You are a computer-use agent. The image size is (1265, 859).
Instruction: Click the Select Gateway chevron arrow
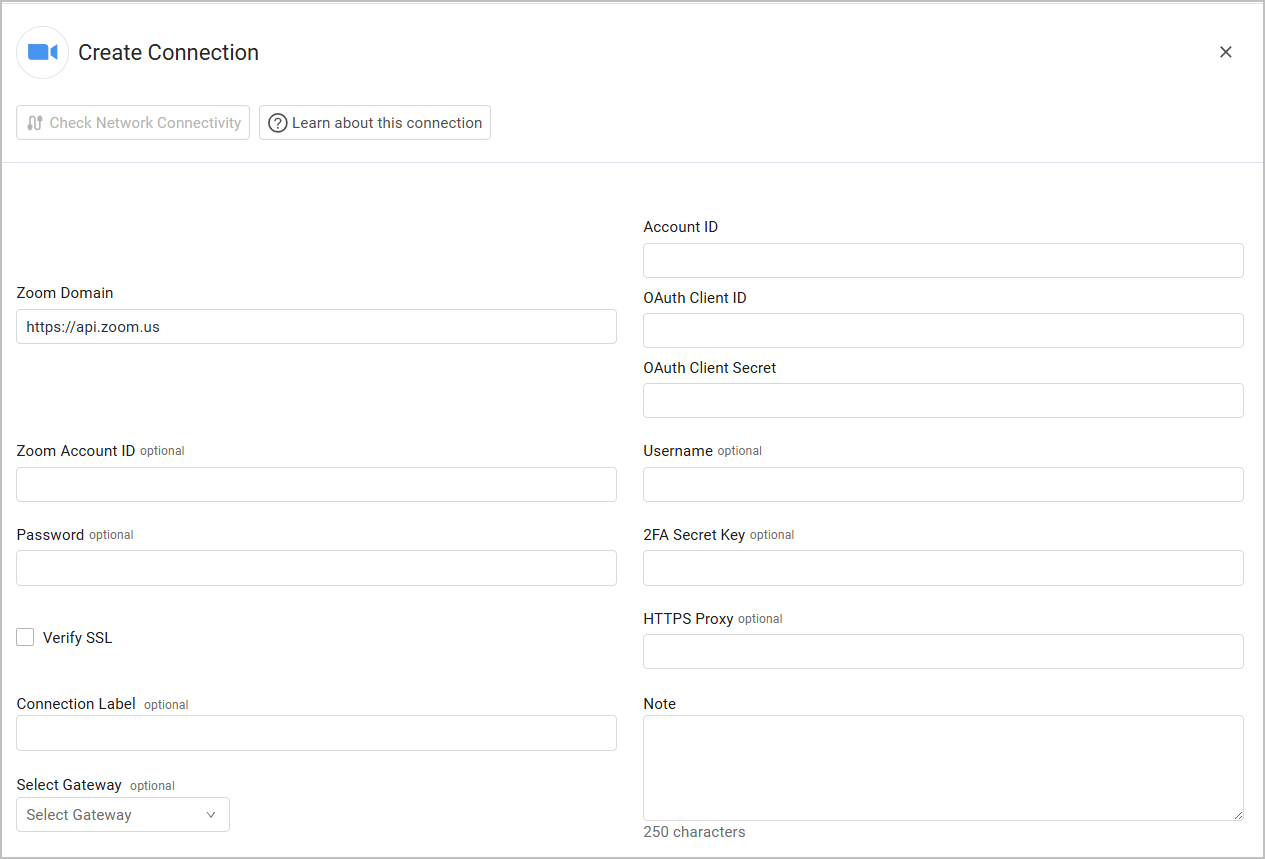click(x=211, y=815)
